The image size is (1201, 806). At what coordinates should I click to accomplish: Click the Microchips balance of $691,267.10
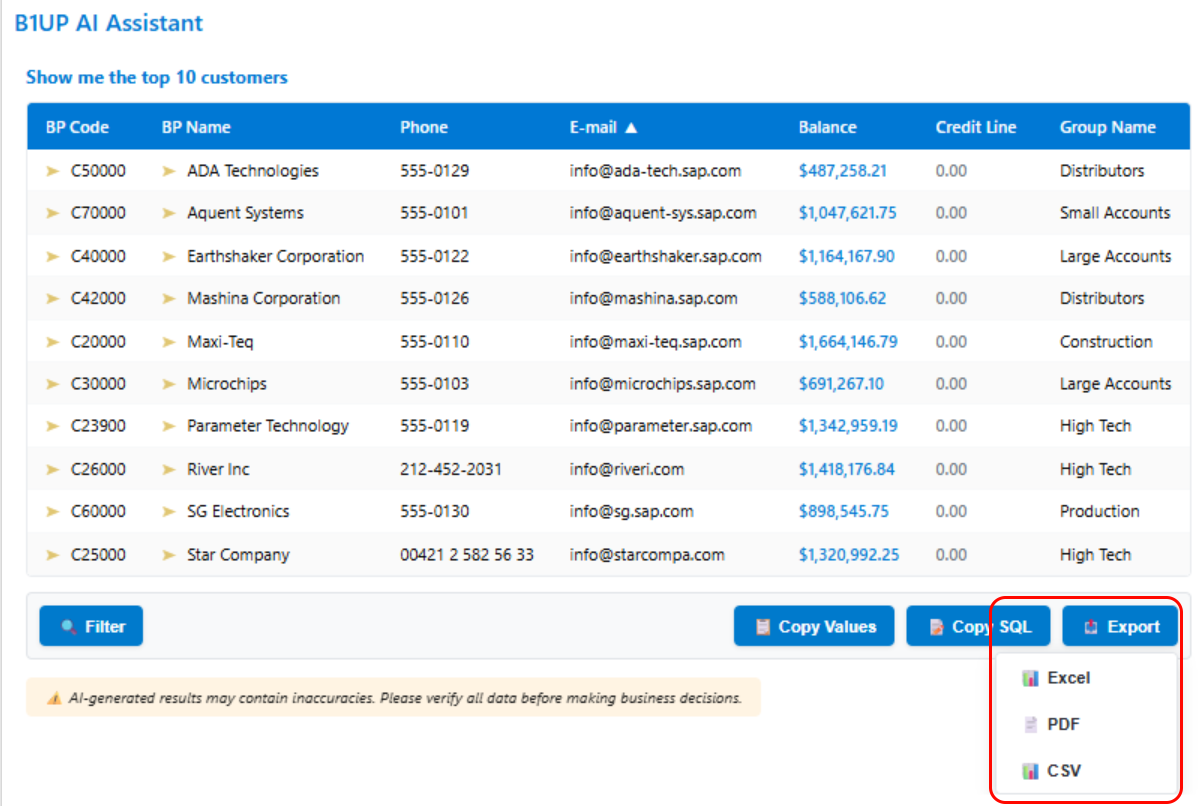(x=840, y=384)
